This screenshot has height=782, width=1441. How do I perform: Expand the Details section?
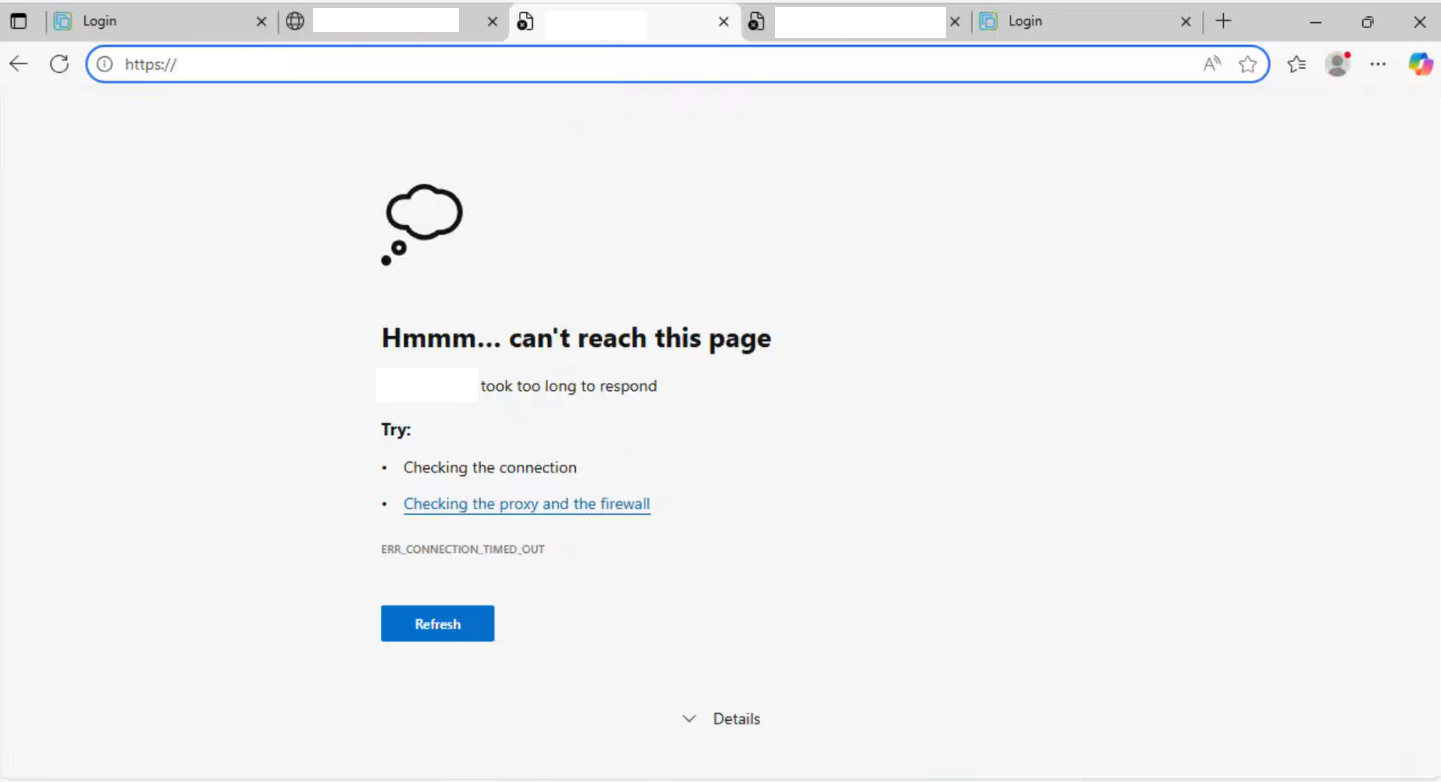pyautogui.click(x=721, y=719)
